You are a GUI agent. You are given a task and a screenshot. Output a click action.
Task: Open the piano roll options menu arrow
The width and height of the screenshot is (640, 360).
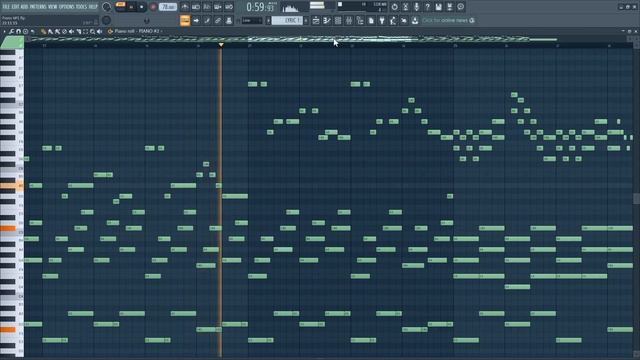(x=4, y=31)
